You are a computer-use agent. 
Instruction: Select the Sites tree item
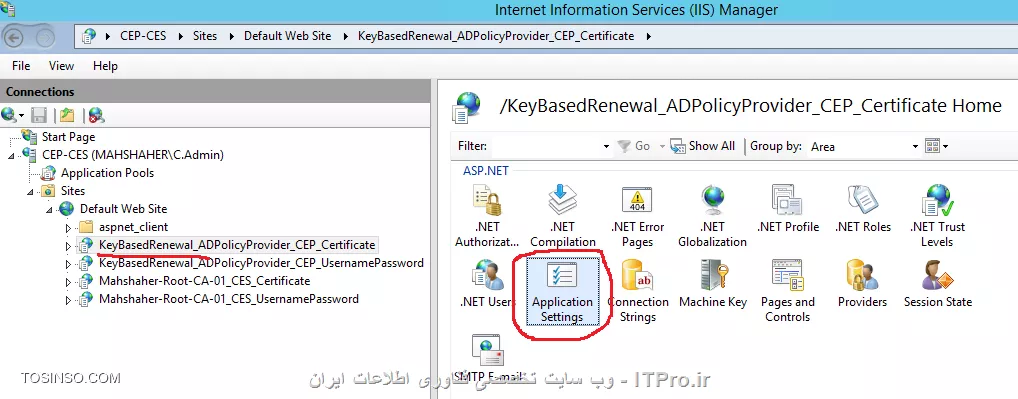coord(73,191)
